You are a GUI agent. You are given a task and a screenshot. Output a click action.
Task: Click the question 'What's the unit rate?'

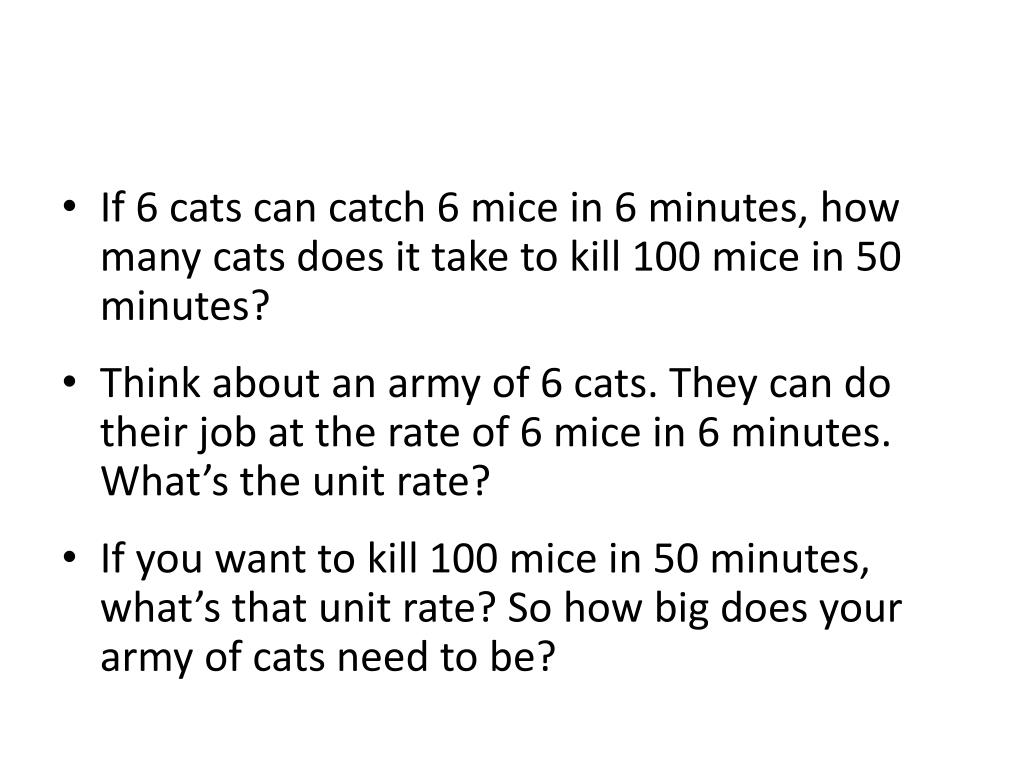(295, 481)
